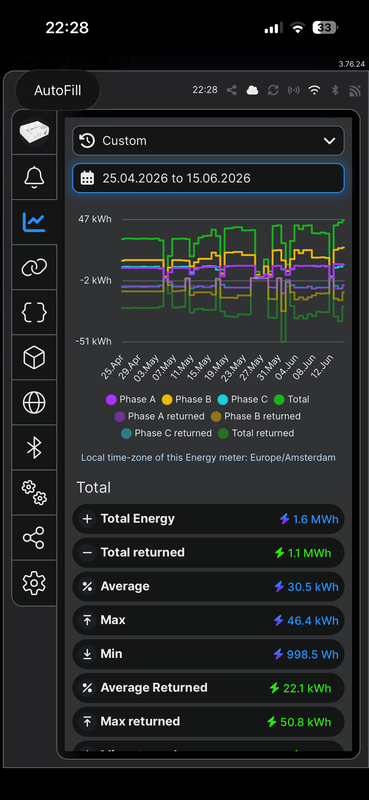Click the app Wi-Fi status icon
The width and height of the screenshot is (369, 800).
coord(314,90)
